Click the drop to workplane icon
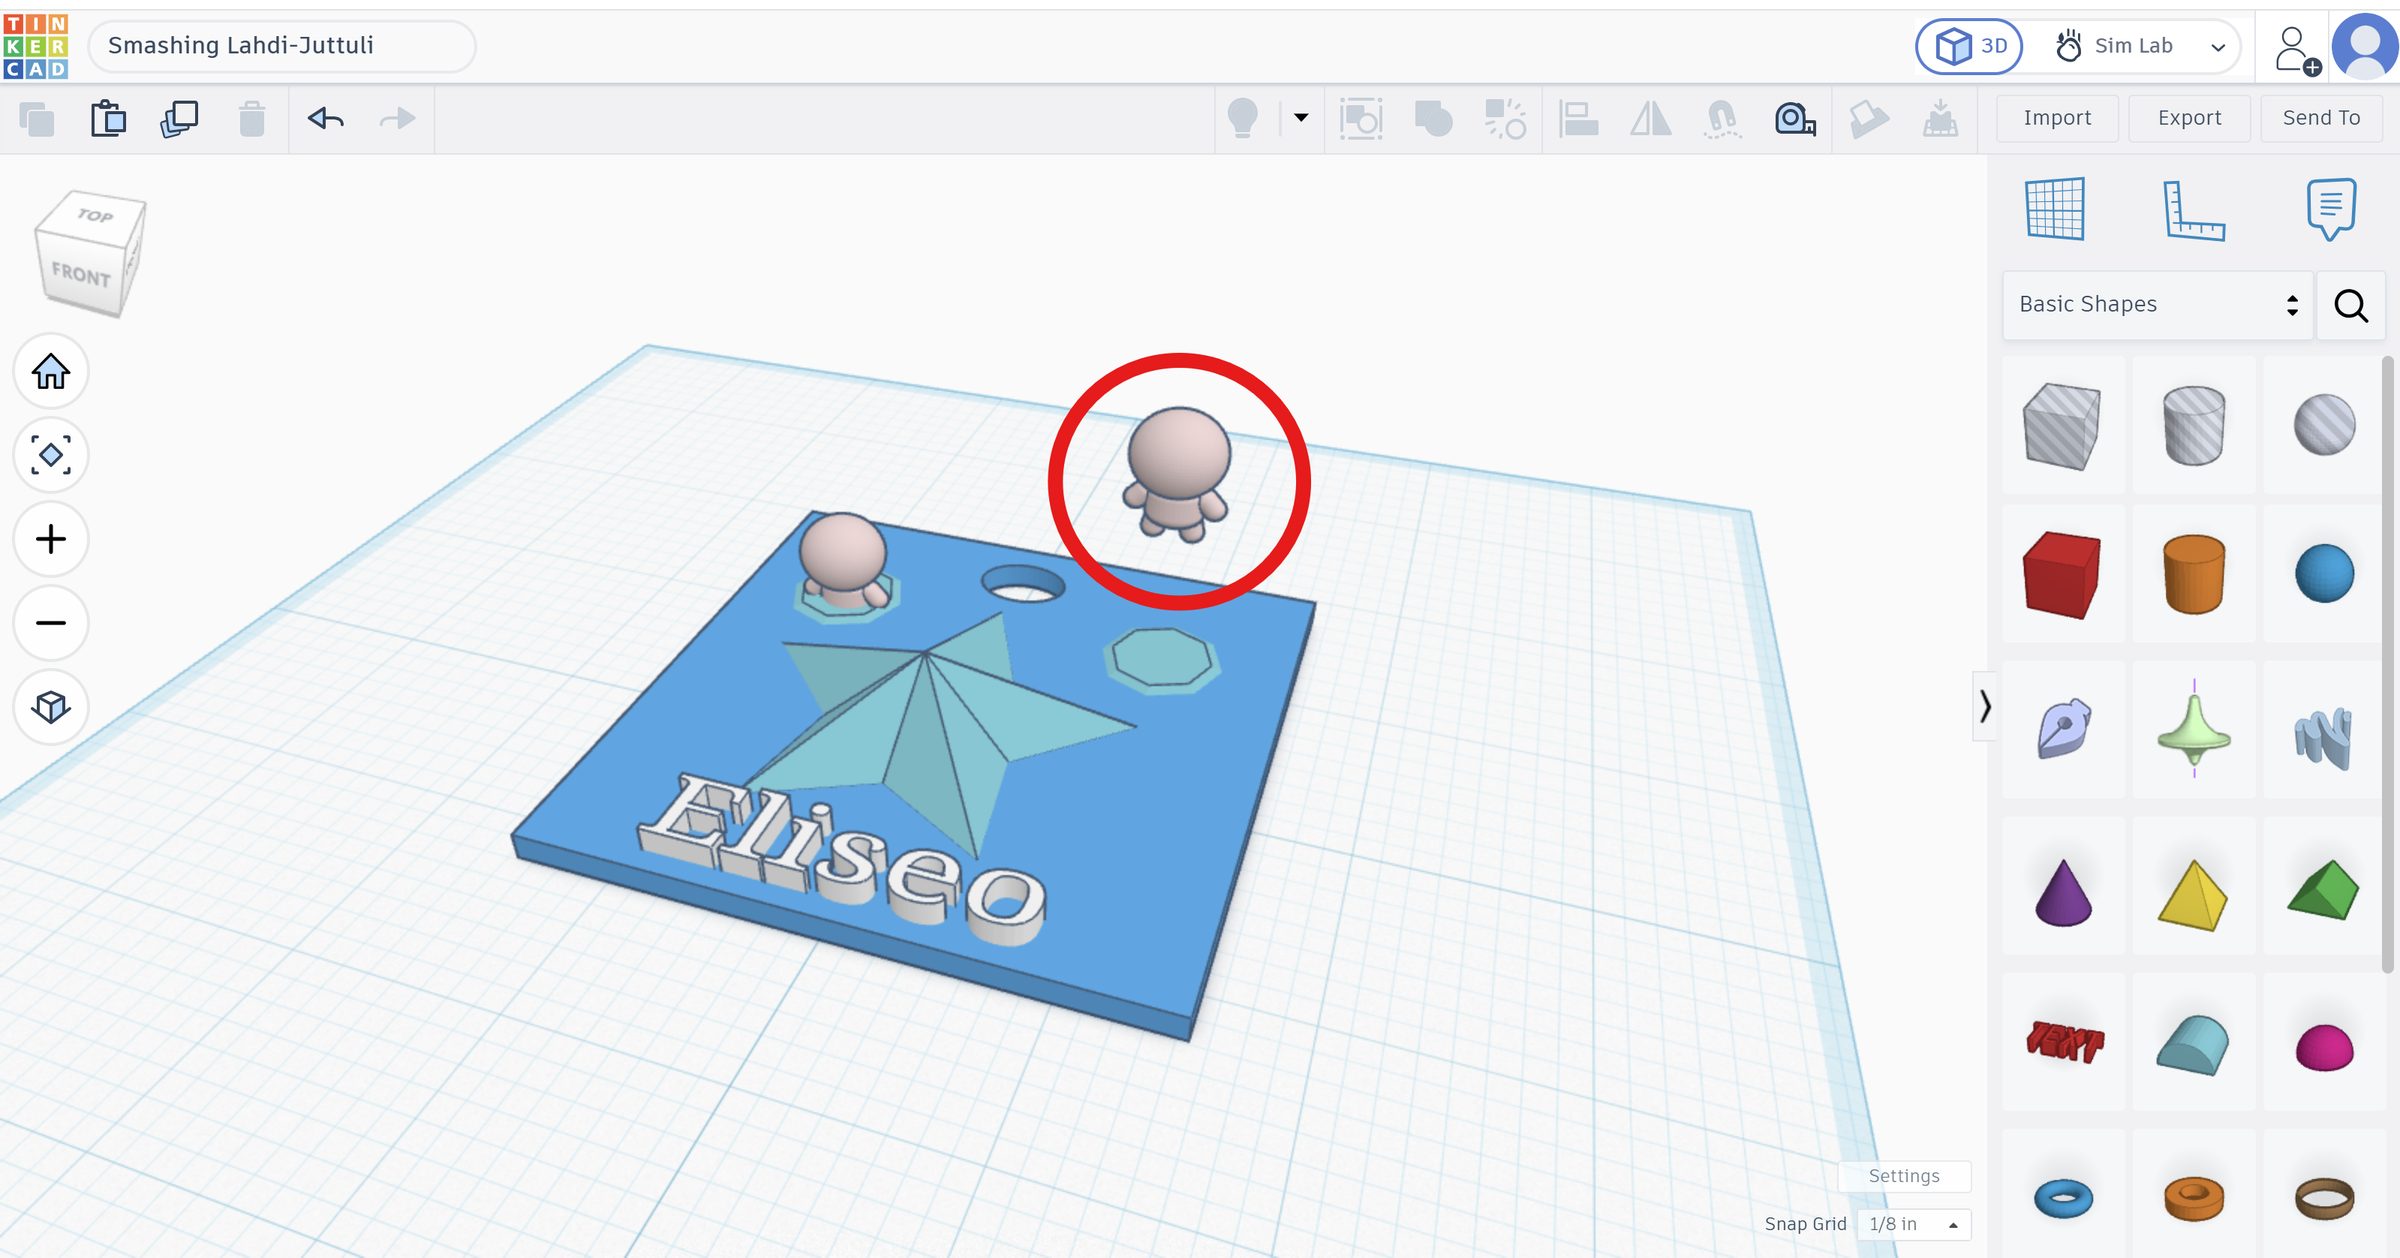The height and width of the screenshot is (1258, 2400). click(1940, 119)
